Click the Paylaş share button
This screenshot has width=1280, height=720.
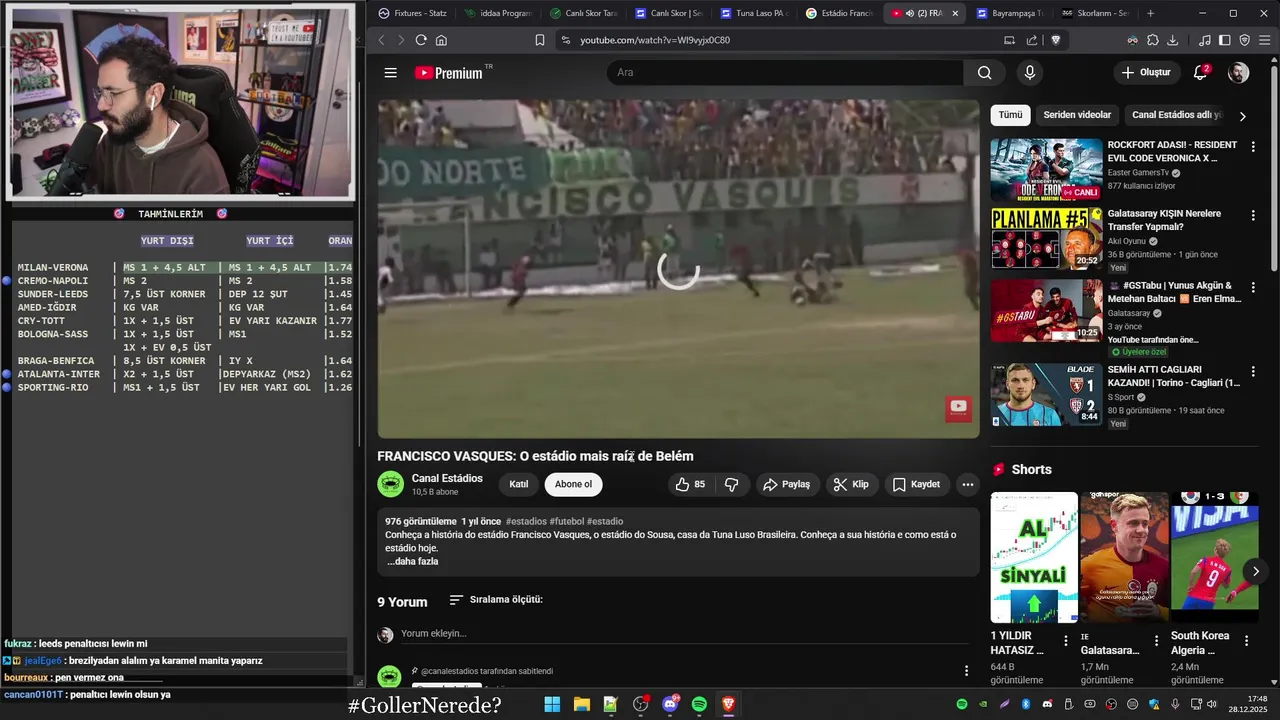click(x=787, y=484)
